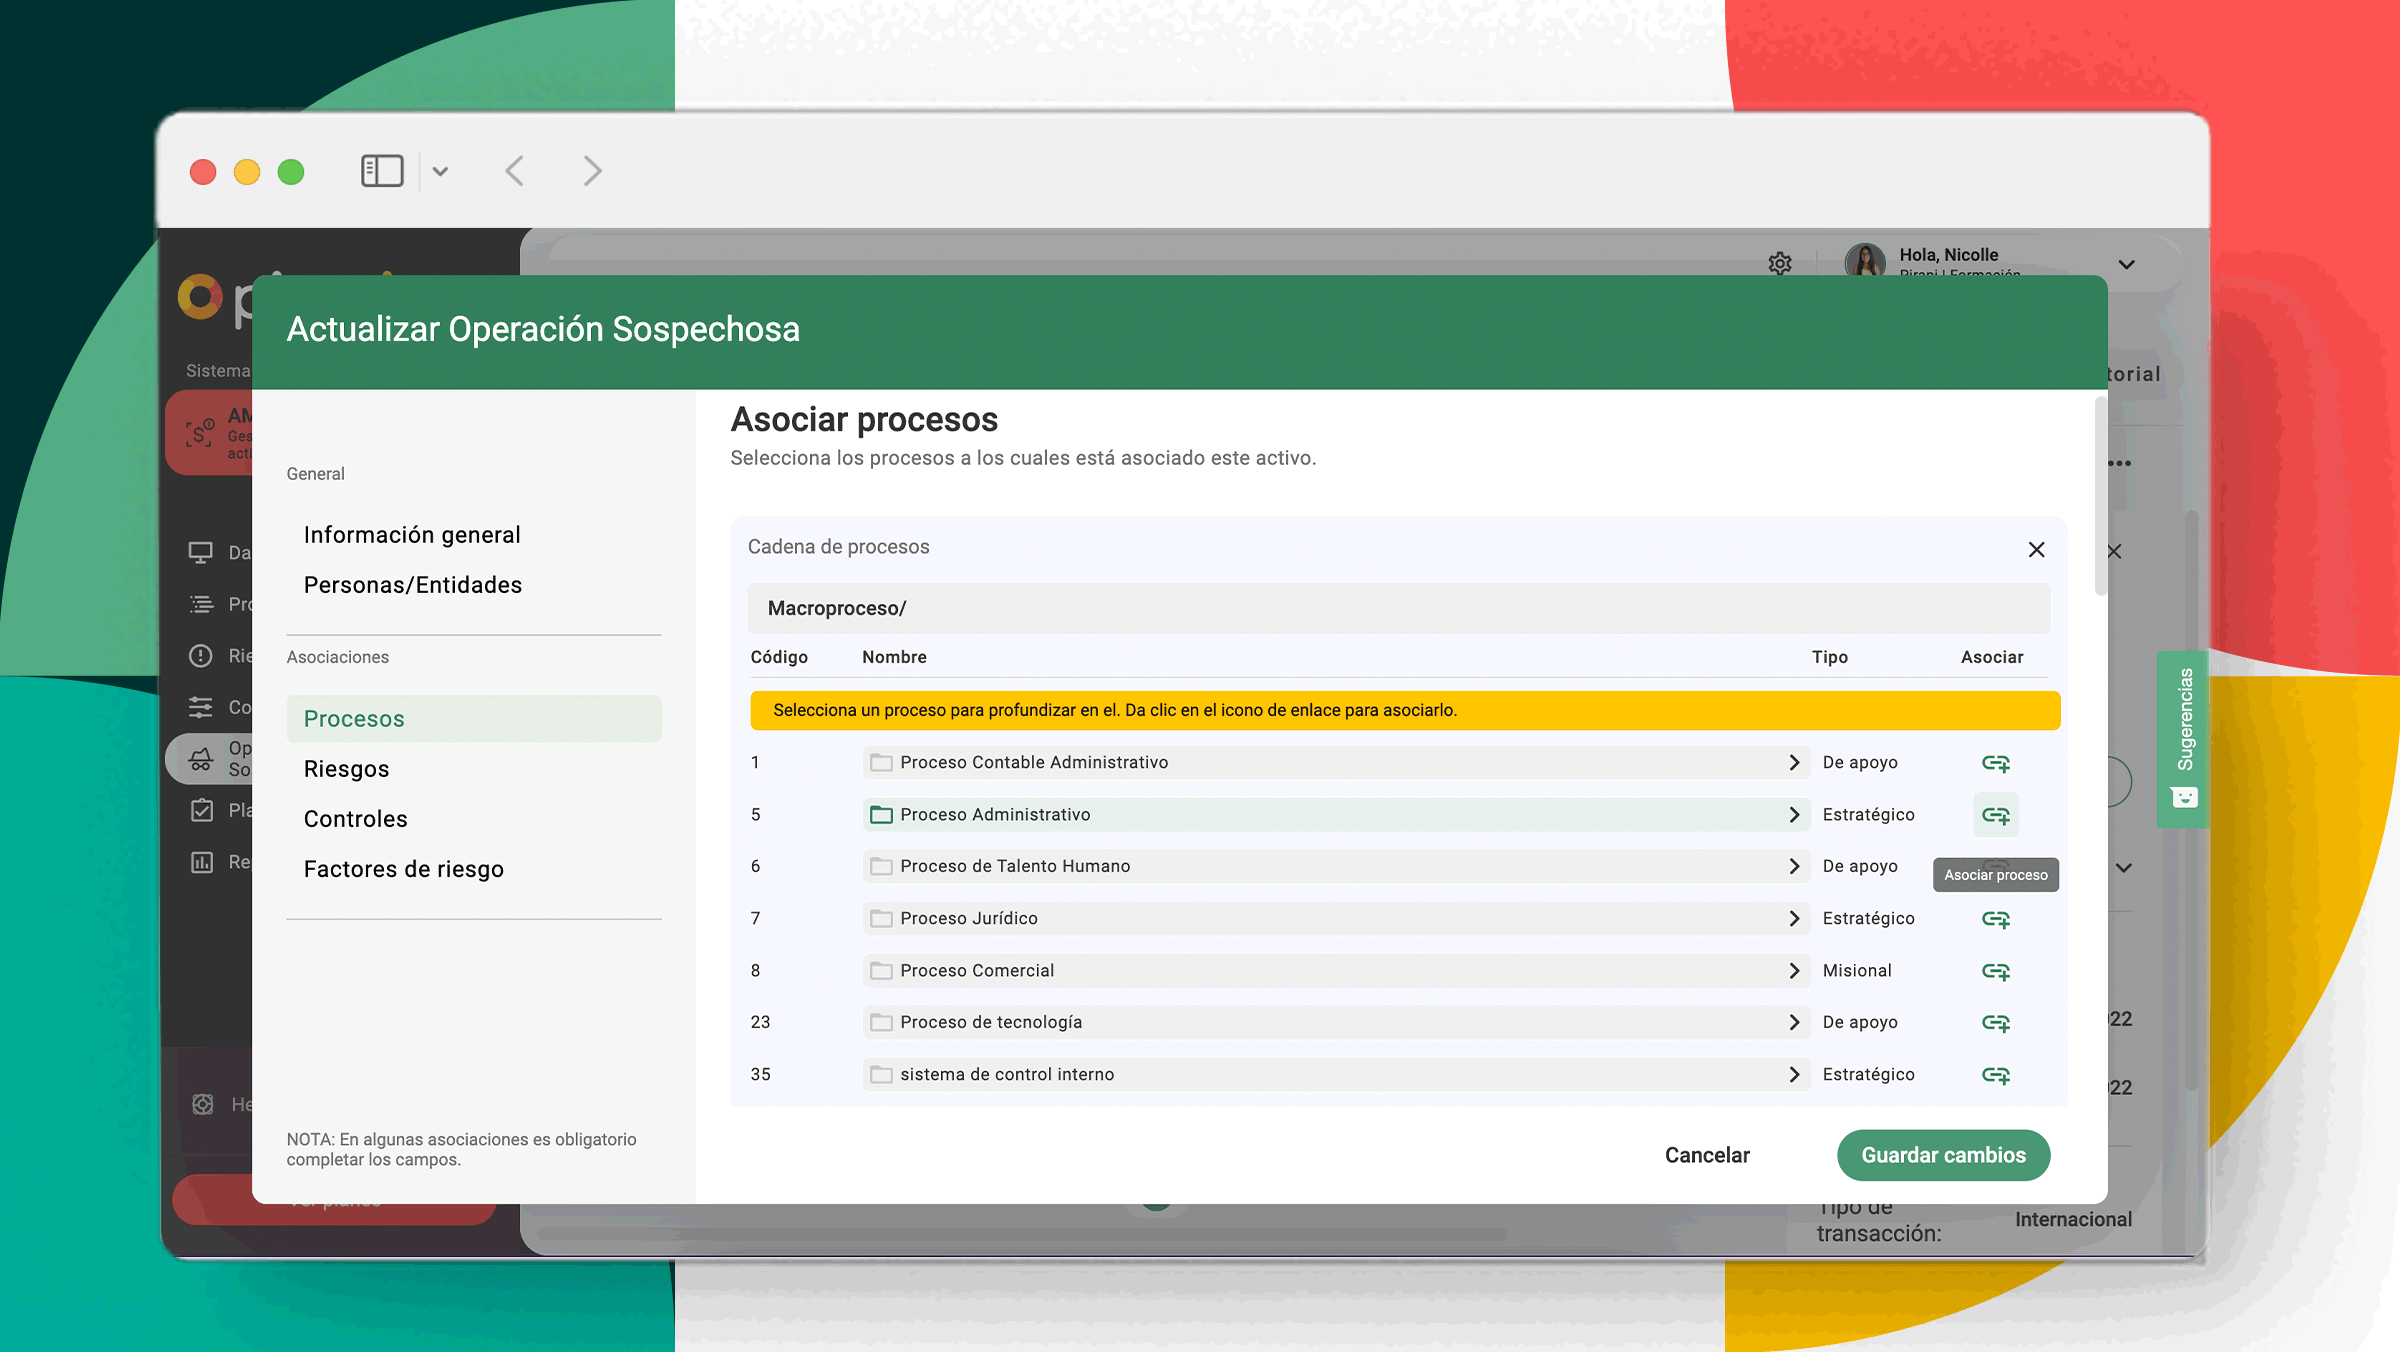Toggle the browser sidebar panel icon
The width and height of the screenshot is (2400, 1352).
(x=382, y=171)
